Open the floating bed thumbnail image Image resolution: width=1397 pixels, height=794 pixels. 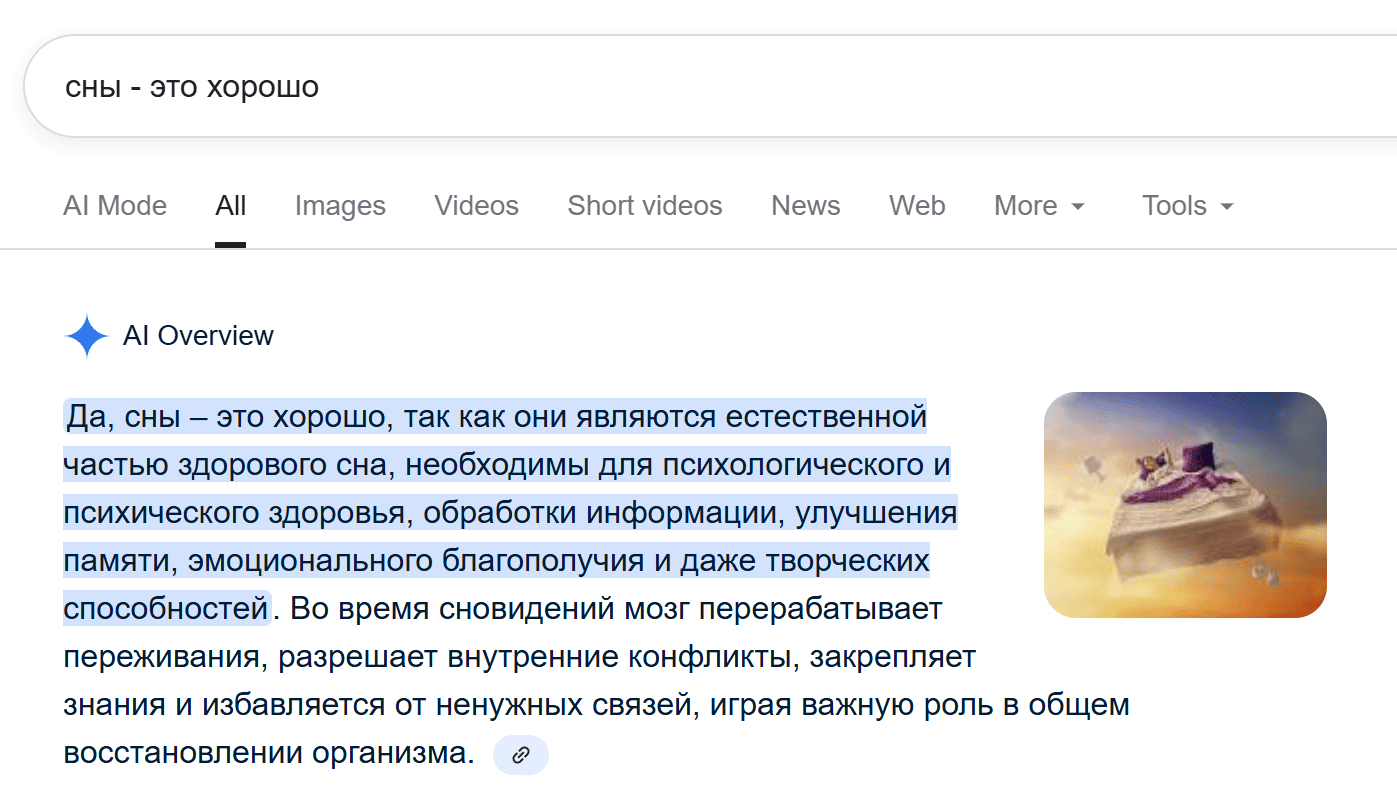tap(1185, 504)
